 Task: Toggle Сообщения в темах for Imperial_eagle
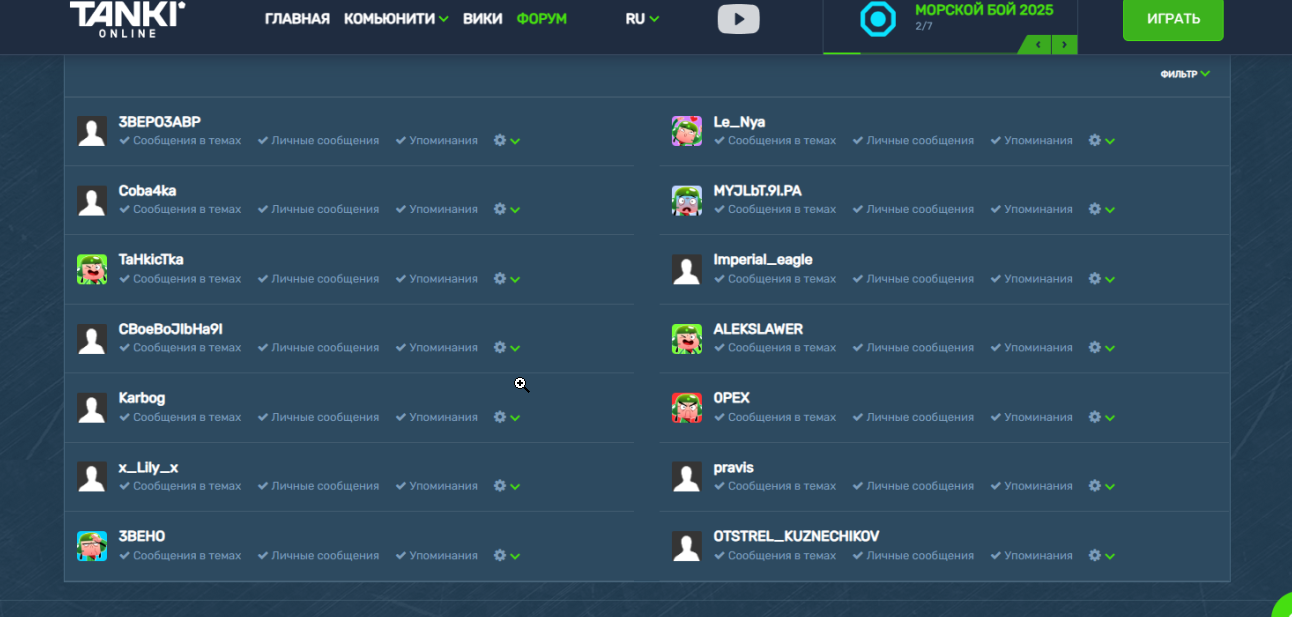(776, 279)
